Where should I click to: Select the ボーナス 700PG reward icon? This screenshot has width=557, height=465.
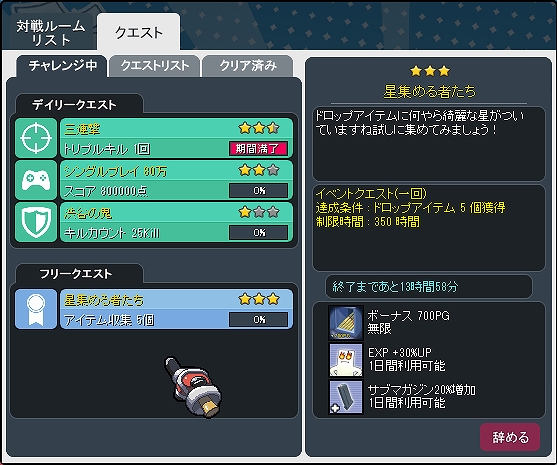346,323
